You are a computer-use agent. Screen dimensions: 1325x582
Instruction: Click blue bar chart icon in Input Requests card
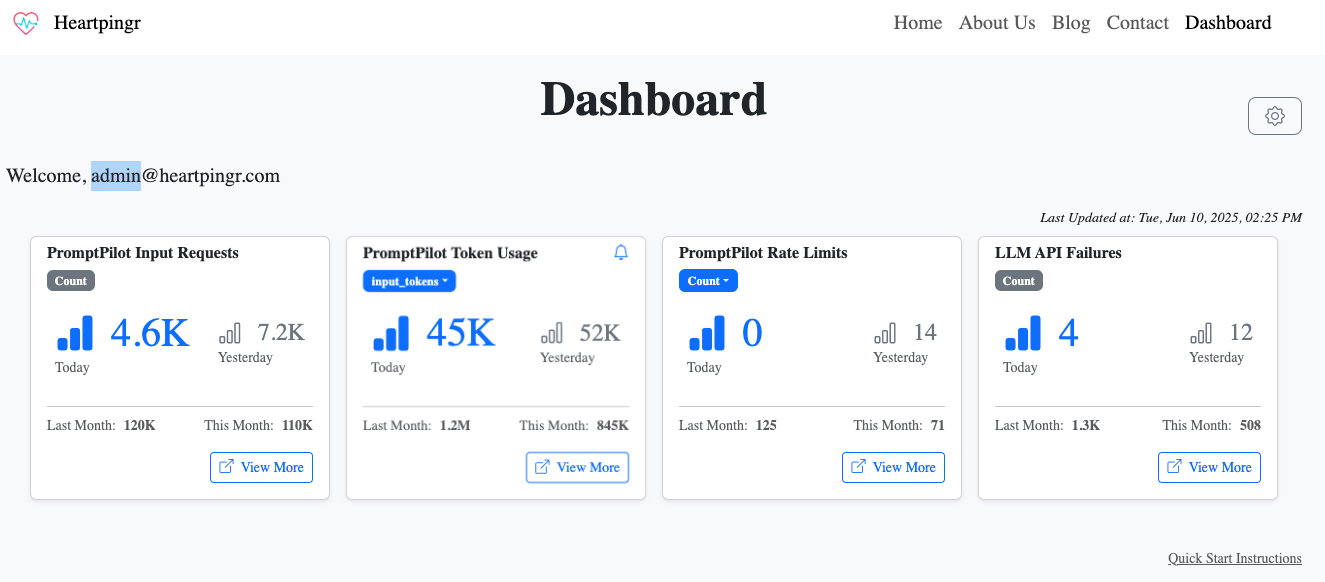pyautogui.click(x=75, y=333)
